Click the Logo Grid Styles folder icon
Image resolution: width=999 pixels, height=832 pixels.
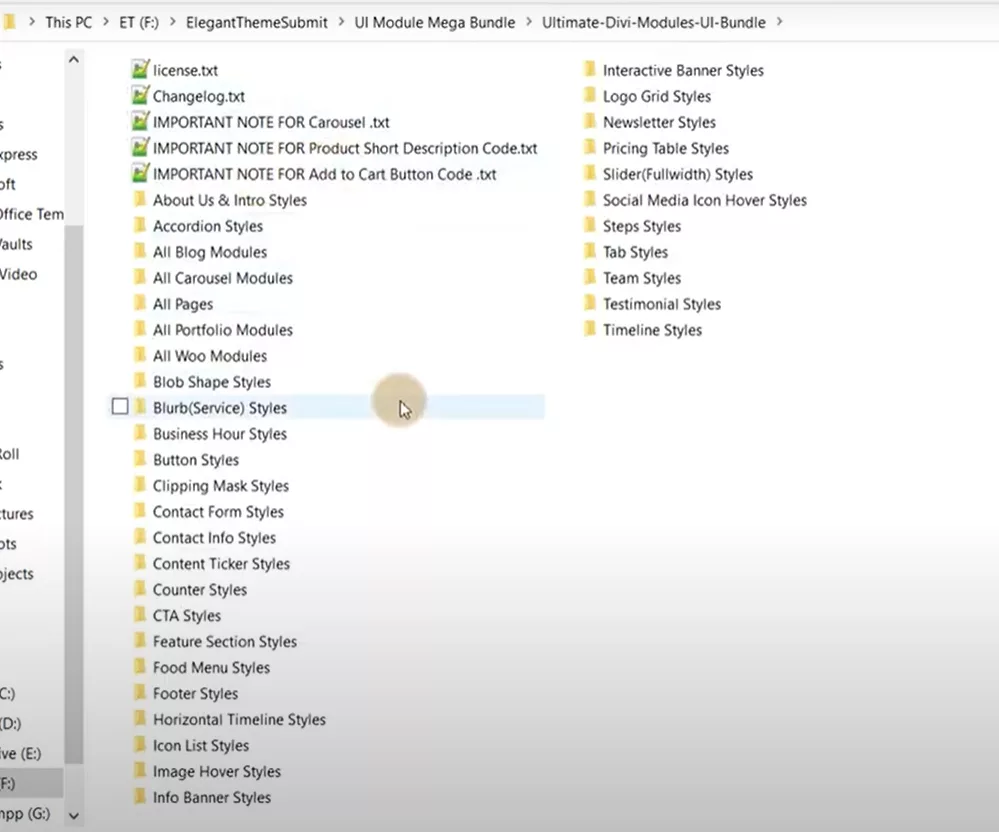[590, 96]
